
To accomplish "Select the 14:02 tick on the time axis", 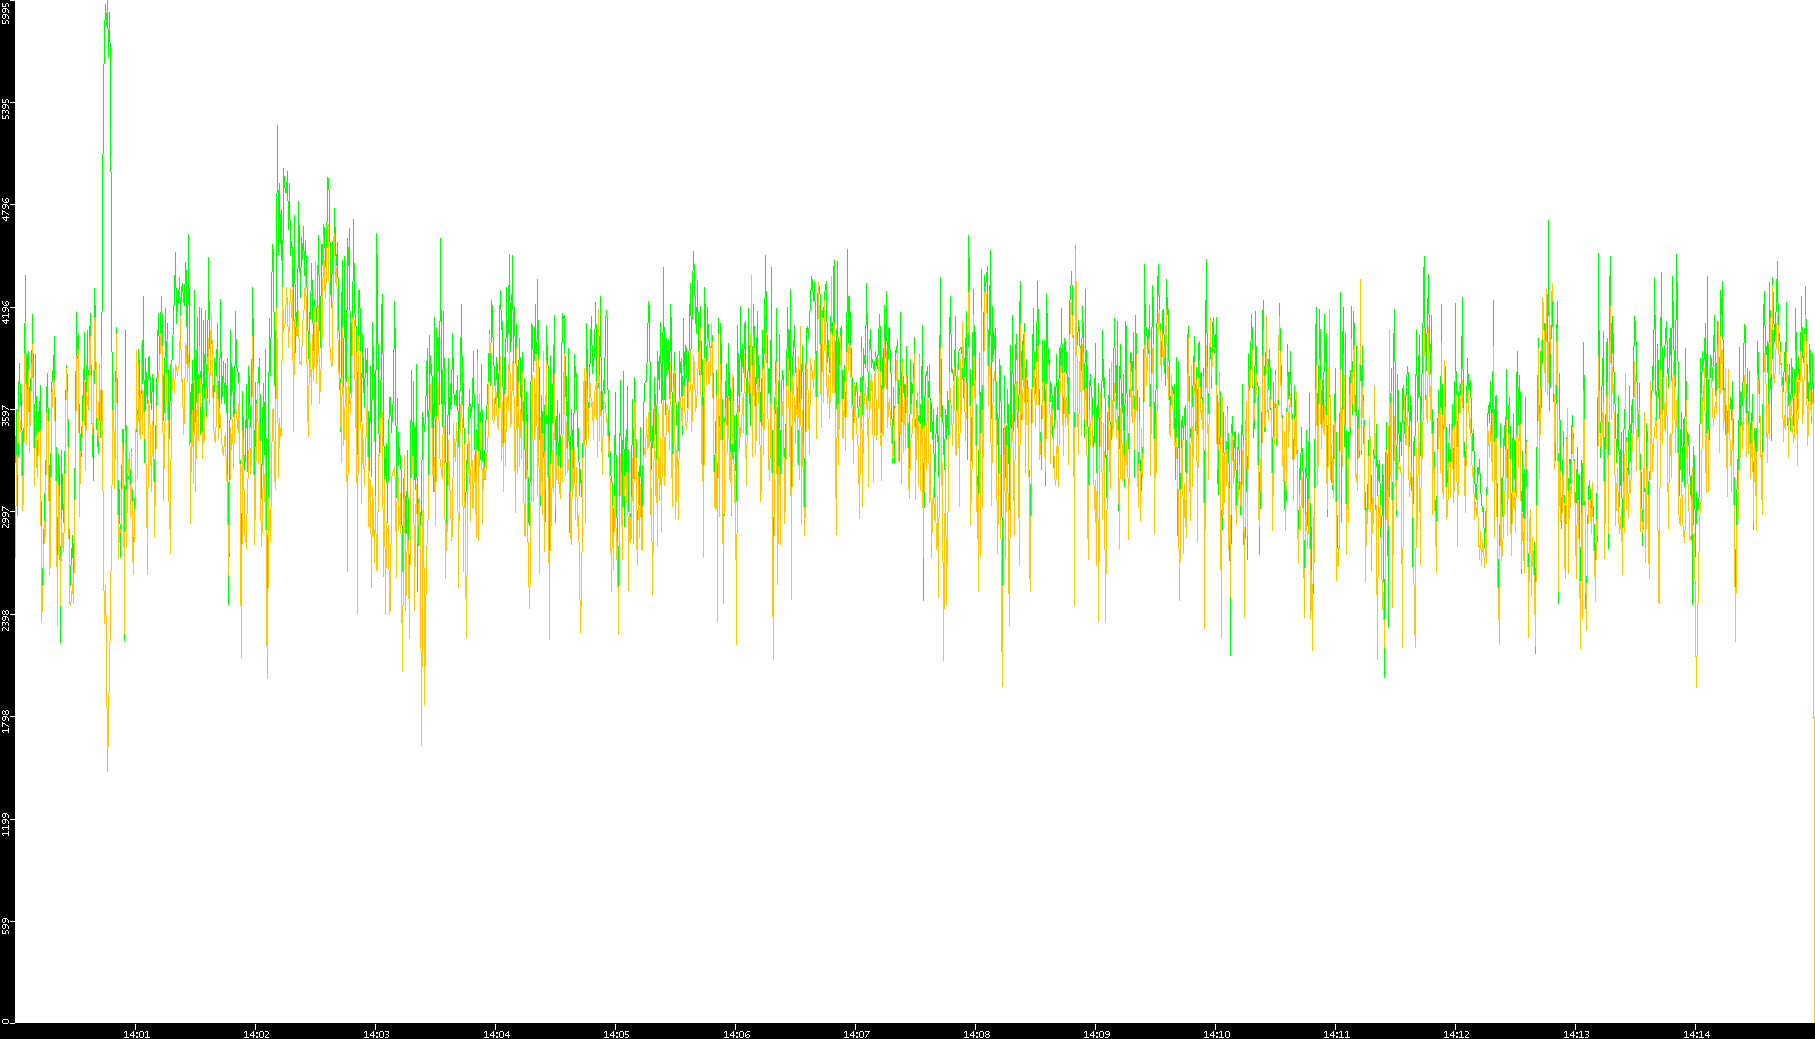I will [256, 1033].
